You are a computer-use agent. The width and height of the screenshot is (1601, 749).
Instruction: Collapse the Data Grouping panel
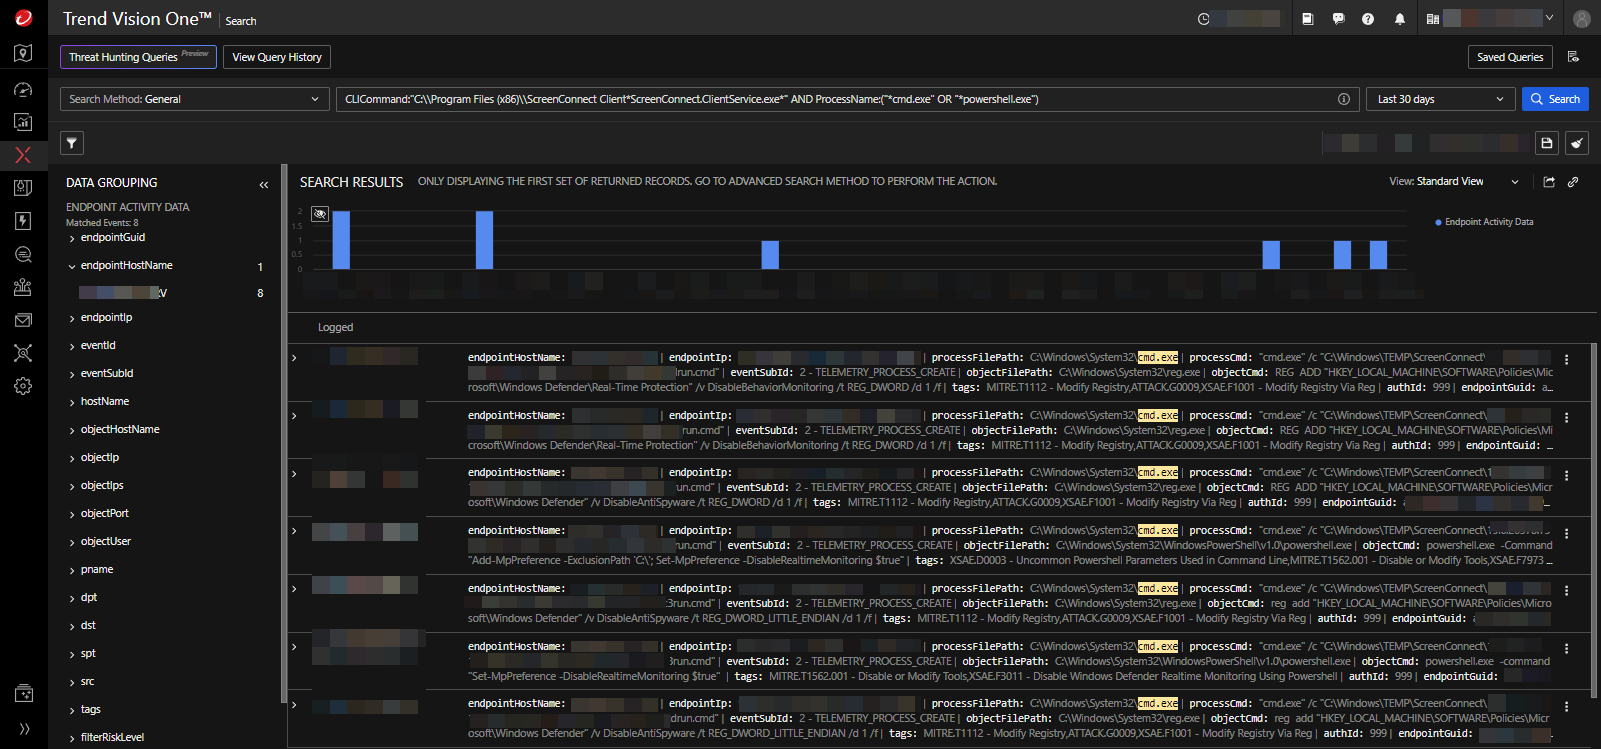coord(264,184)
